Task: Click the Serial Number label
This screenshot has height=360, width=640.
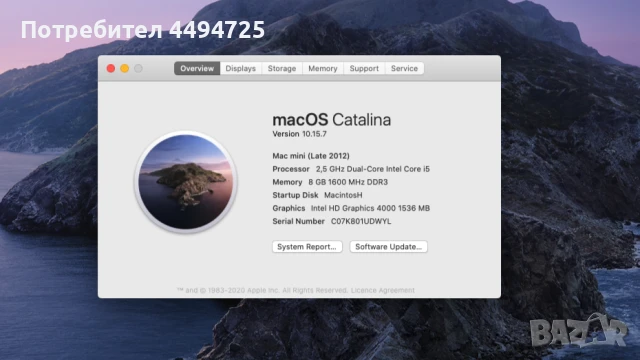Action: pos(298,221)
